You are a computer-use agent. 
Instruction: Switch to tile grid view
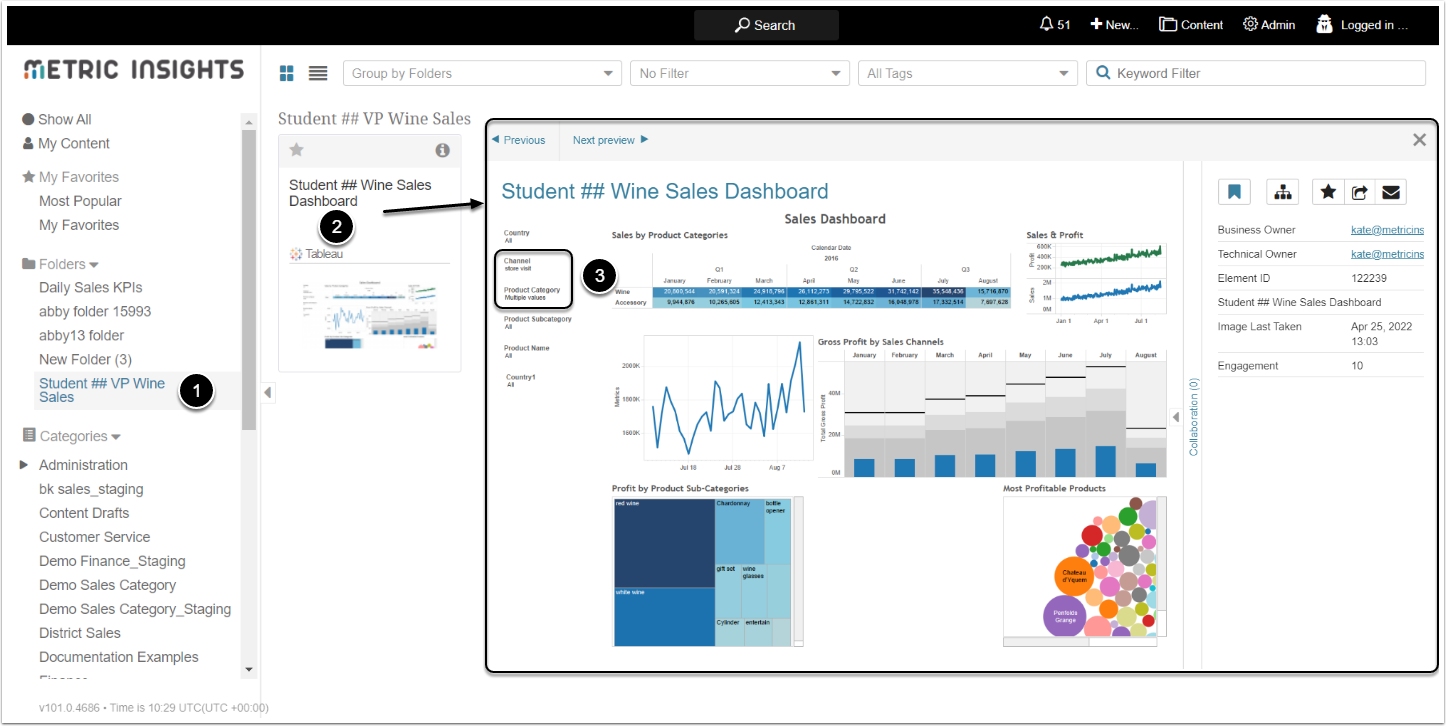pos(287,73)
